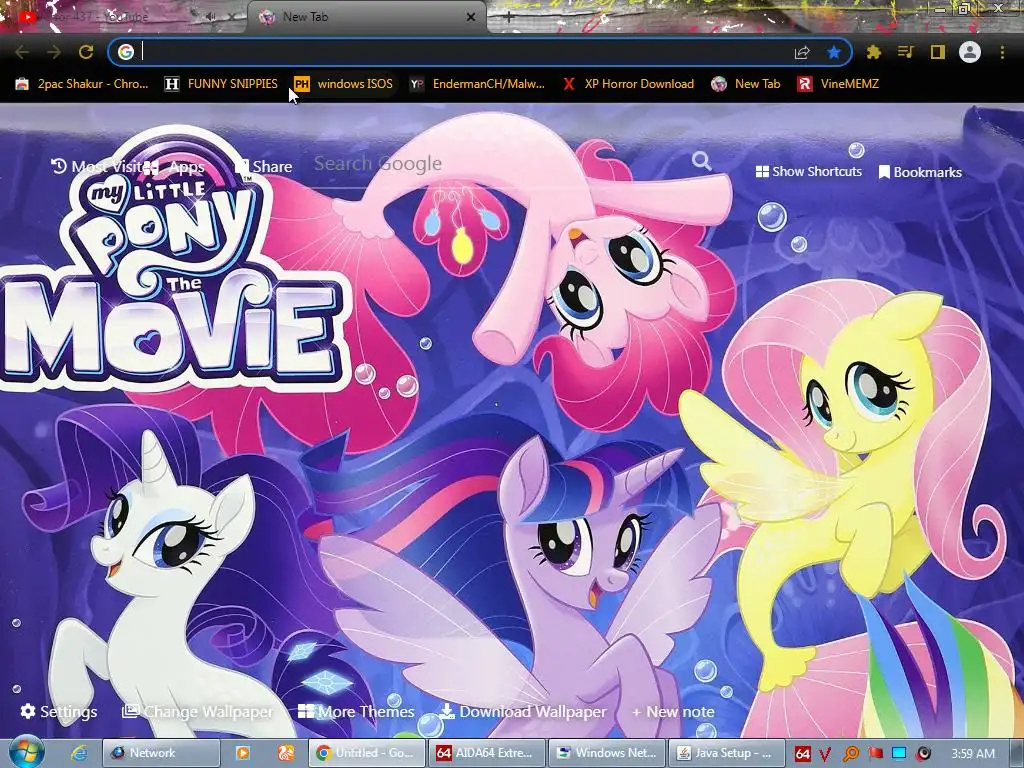Open the share page icon in omnibox
Image resolution: width=1024 pixels, height=768 pixels.
802,52
